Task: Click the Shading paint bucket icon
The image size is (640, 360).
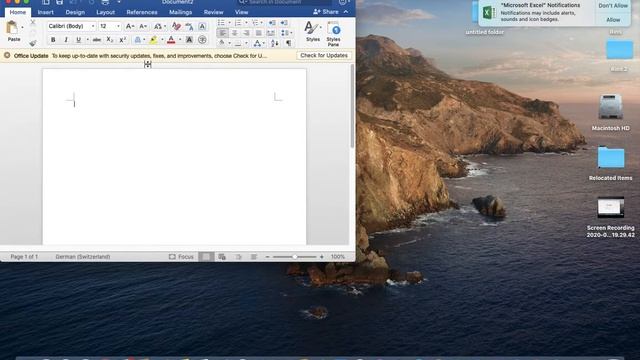Action: tap(222, 43)
